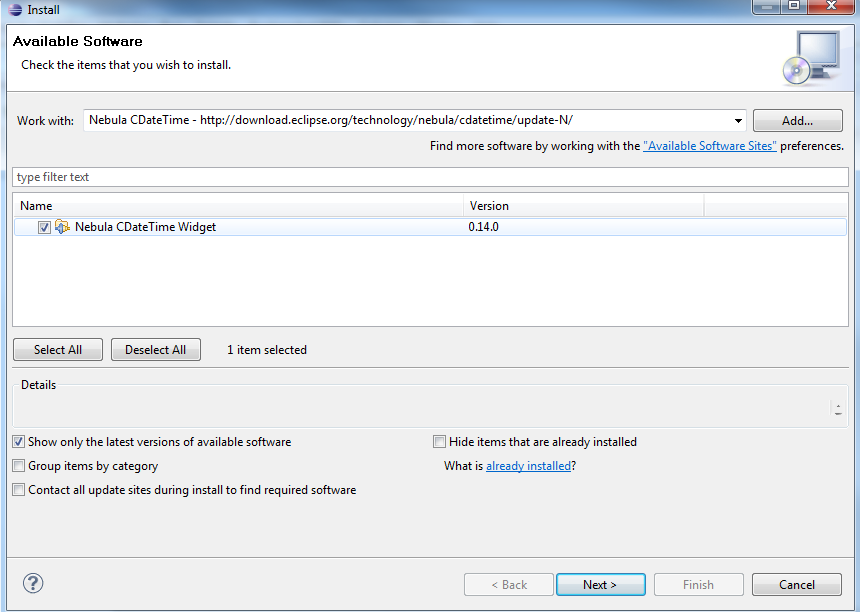Enable Group items by category

tap(19, 466)
